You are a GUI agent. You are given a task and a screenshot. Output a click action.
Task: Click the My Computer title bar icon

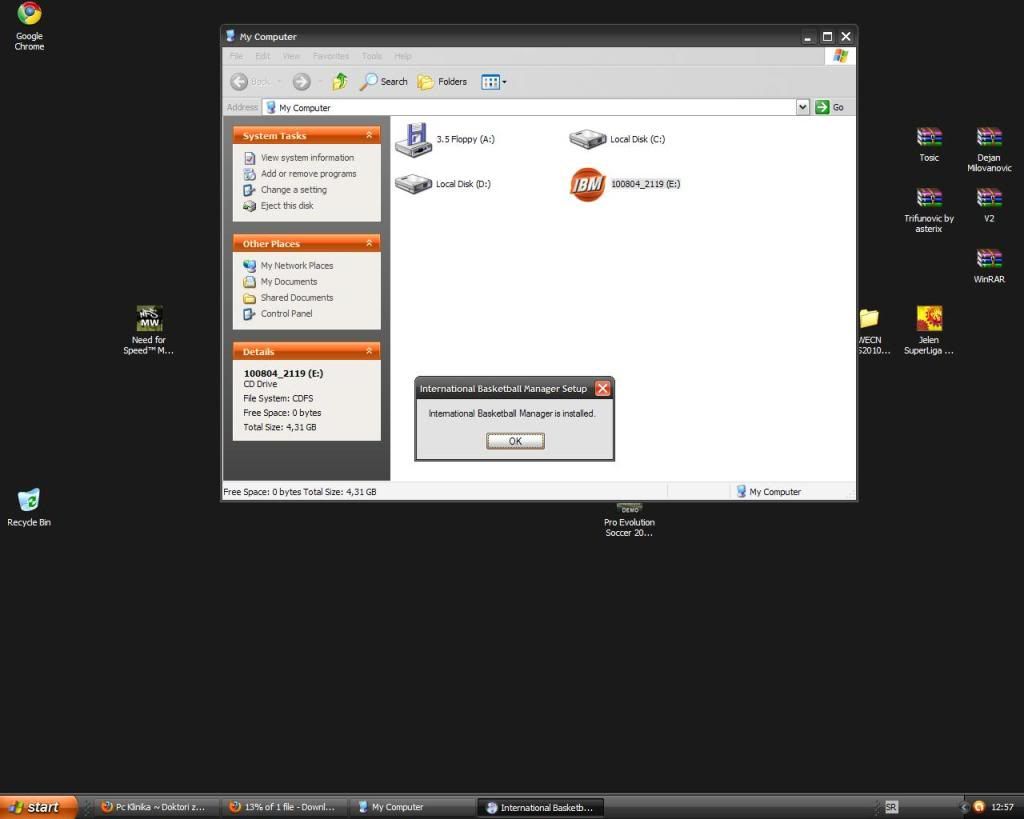230,36
